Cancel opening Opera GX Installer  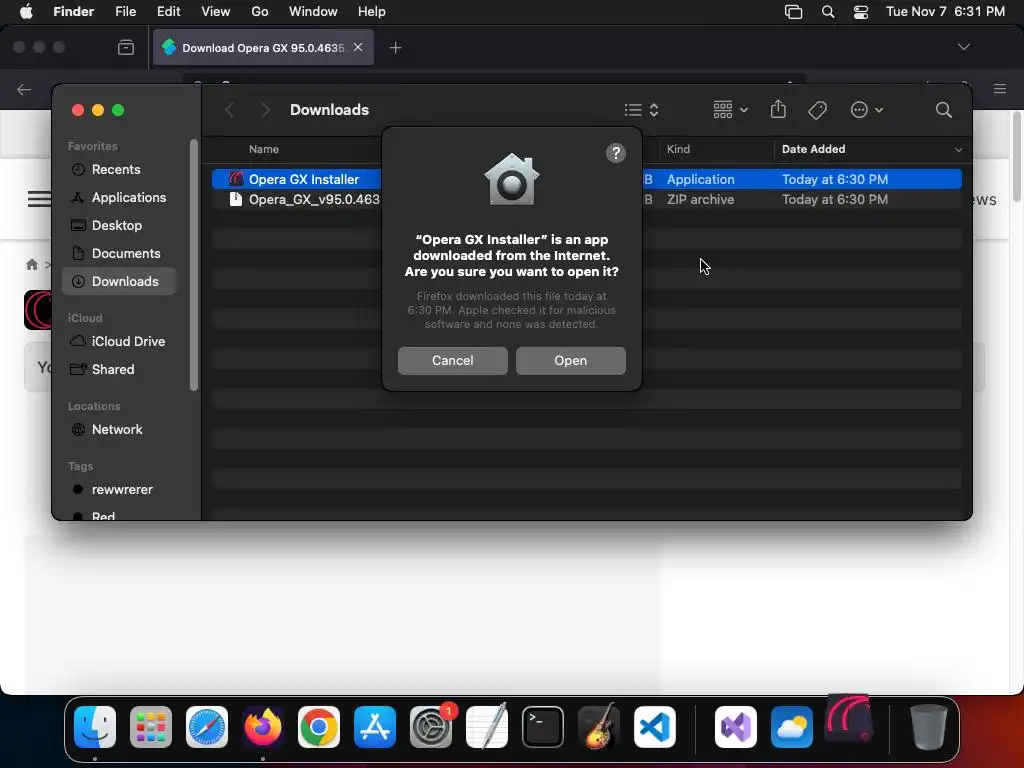point(452,360)
